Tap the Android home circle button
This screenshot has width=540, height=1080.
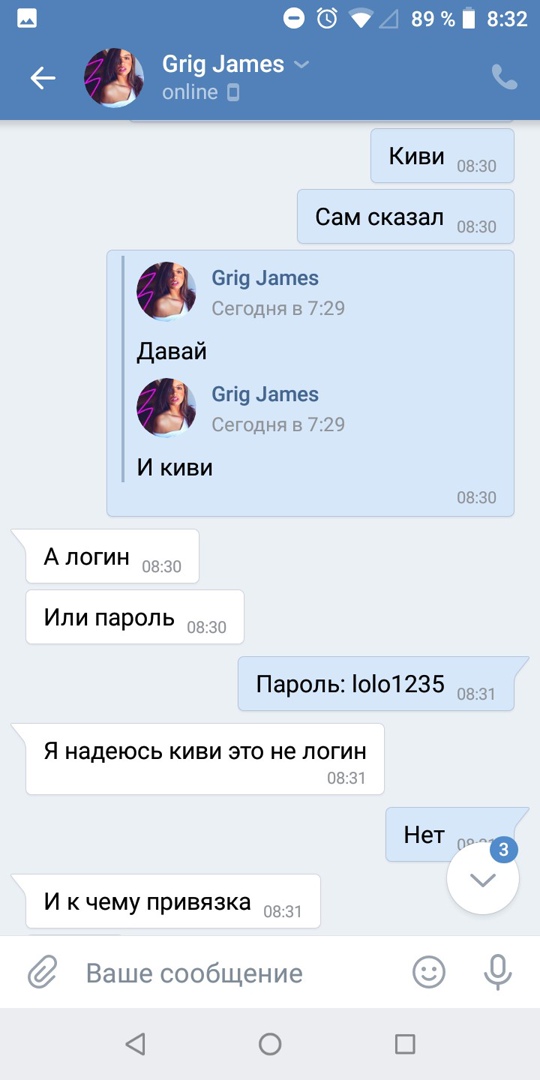(x=270, y=1044)
